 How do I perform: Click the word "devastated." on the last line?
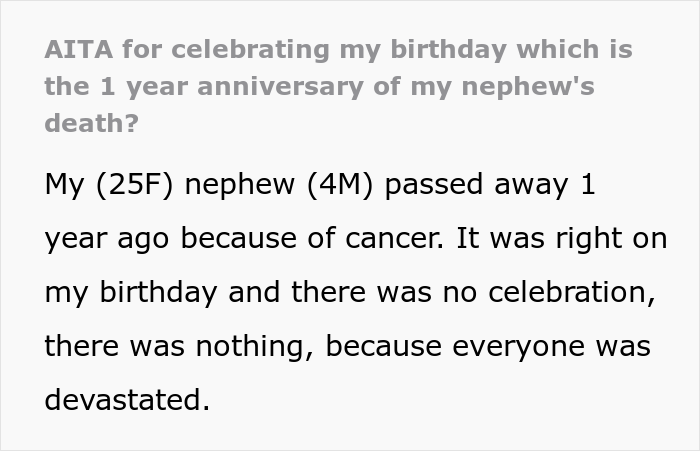tap(128, 401)
